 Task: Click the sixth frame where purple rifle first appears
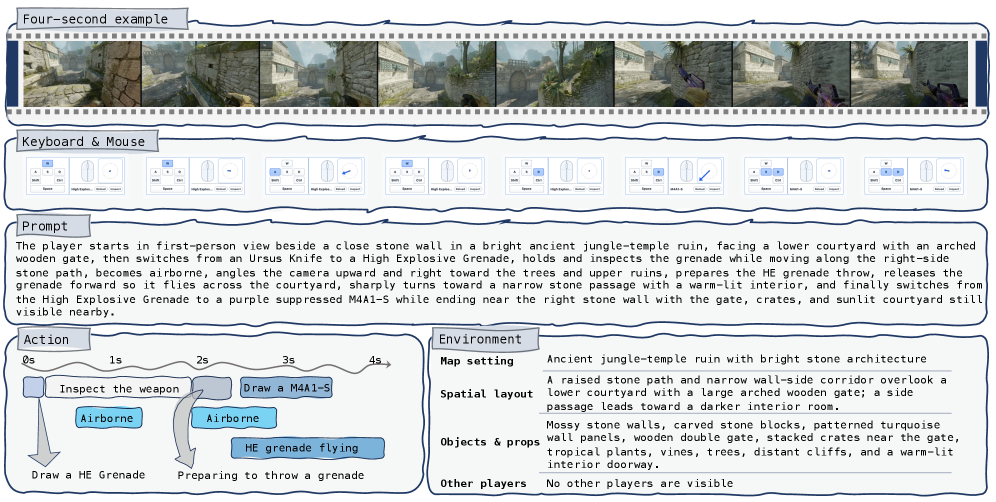coord(673,74)
